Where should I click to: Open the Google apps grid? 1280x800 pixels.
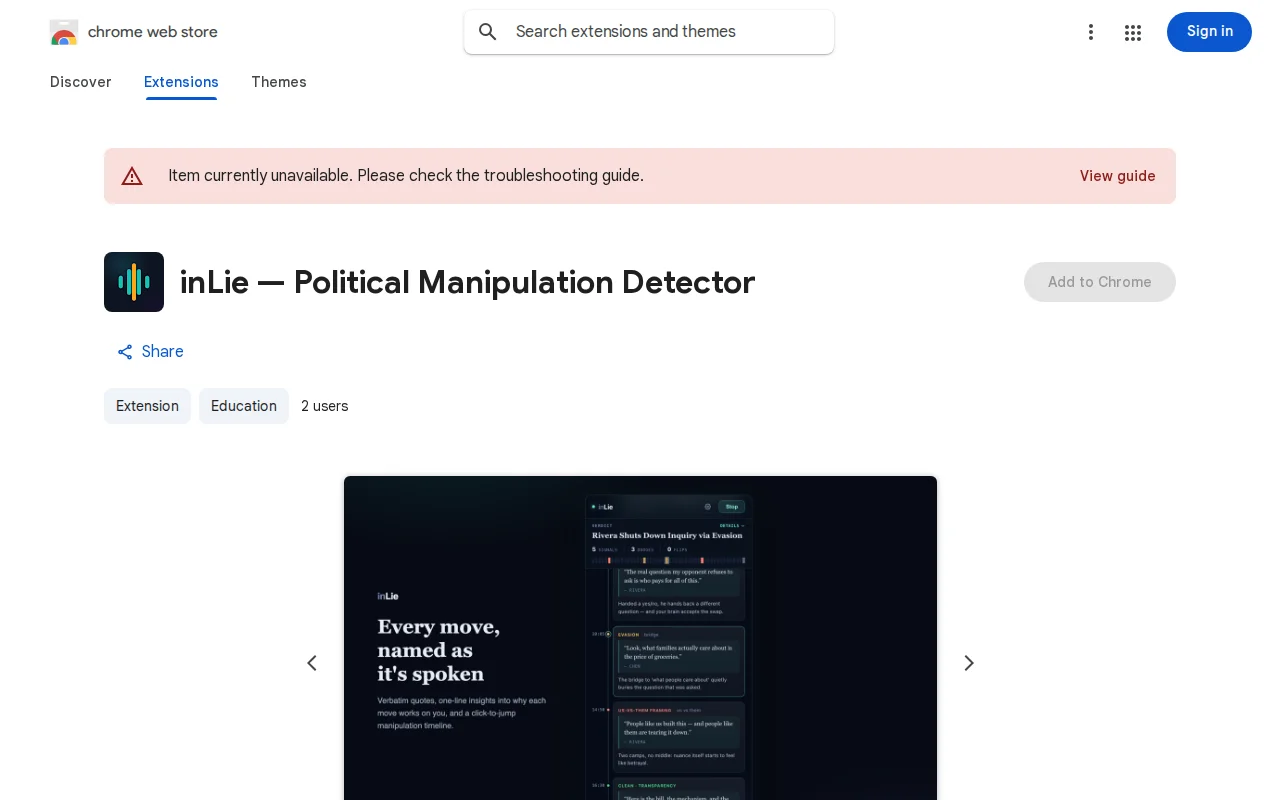pyautogui.click(x=1133, y=32)
